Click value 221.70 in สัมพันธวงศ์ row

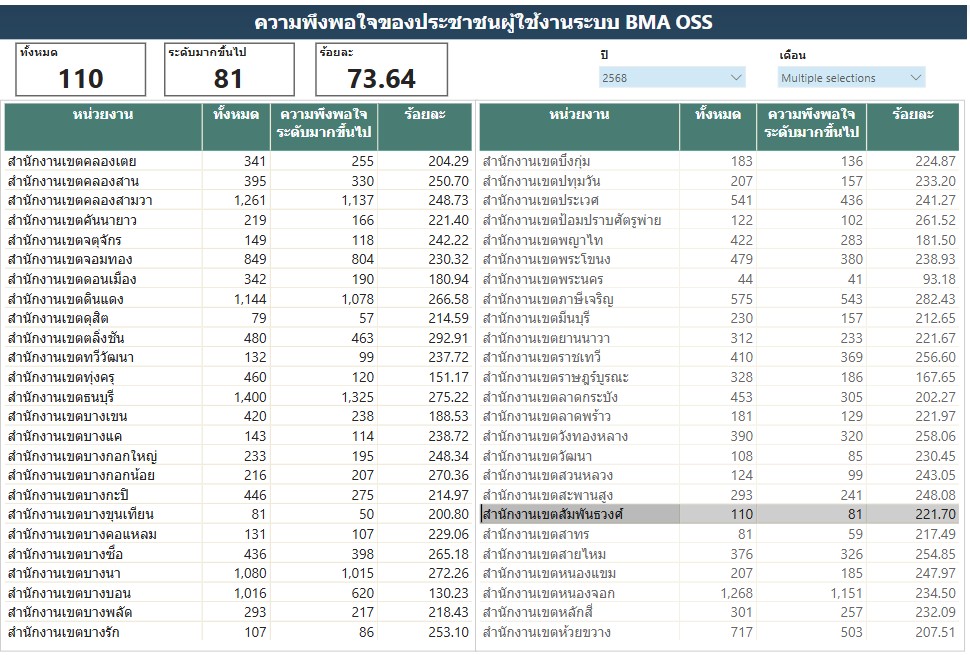pos(935,514)
